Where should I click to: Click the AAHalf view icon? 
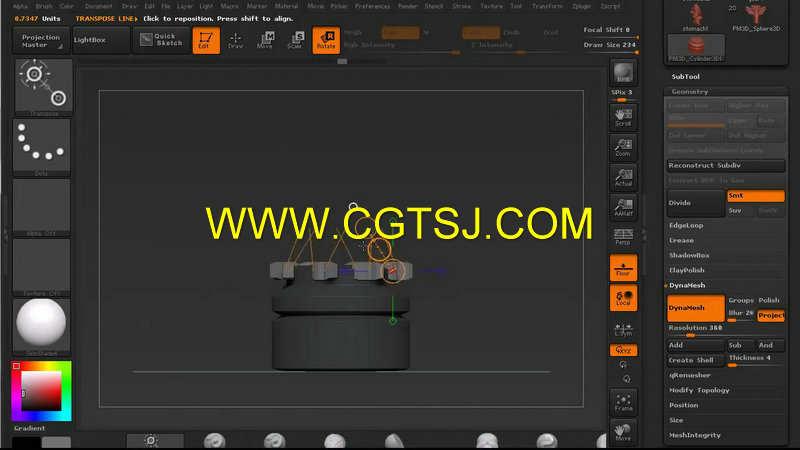[623, 207]
